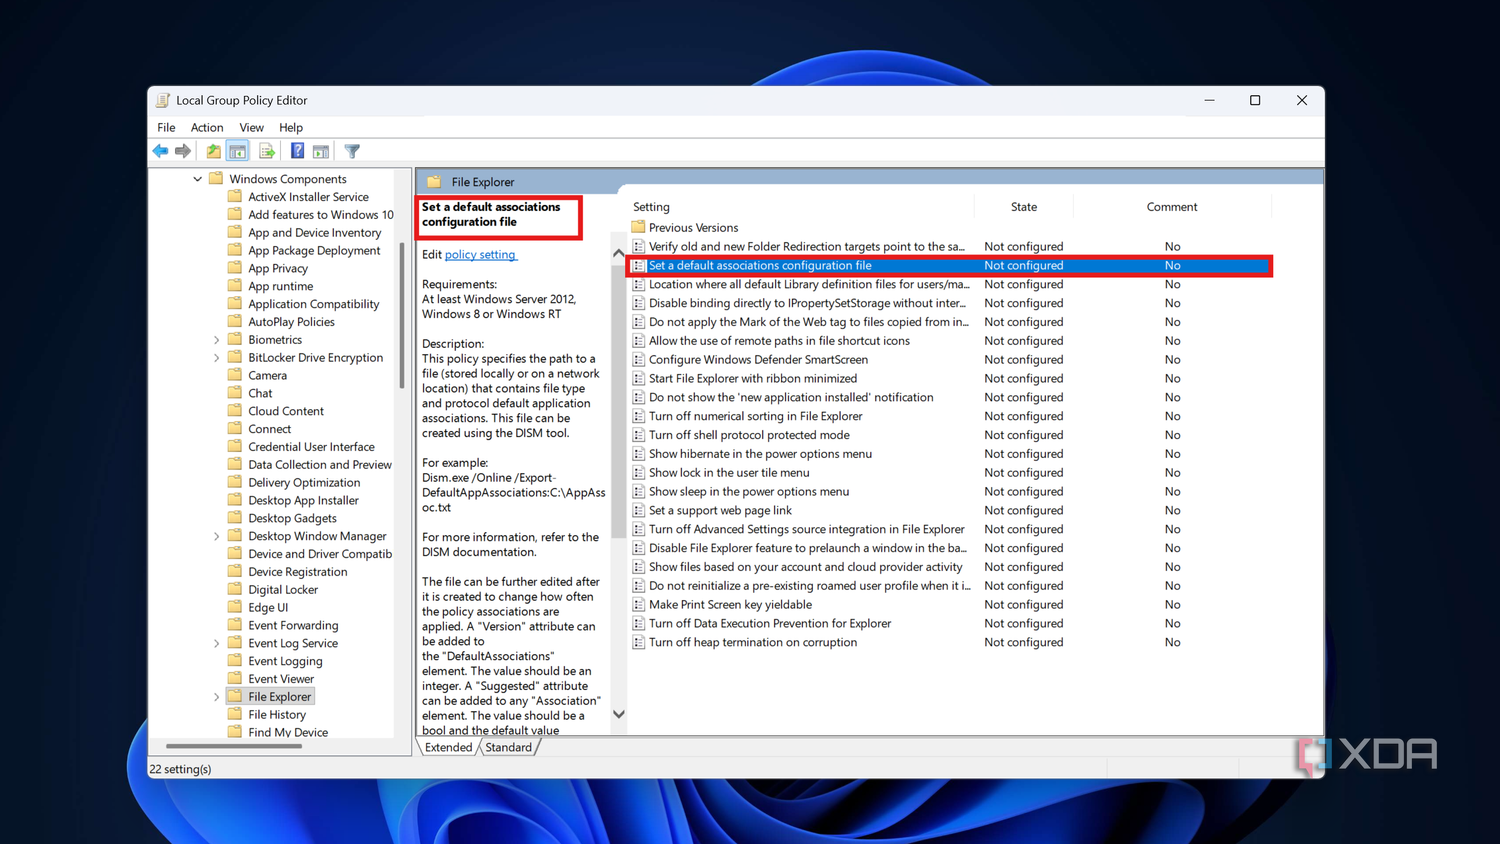Select Digital Locker tree folder
The image size is (1500, 844).
coord(283,590)
